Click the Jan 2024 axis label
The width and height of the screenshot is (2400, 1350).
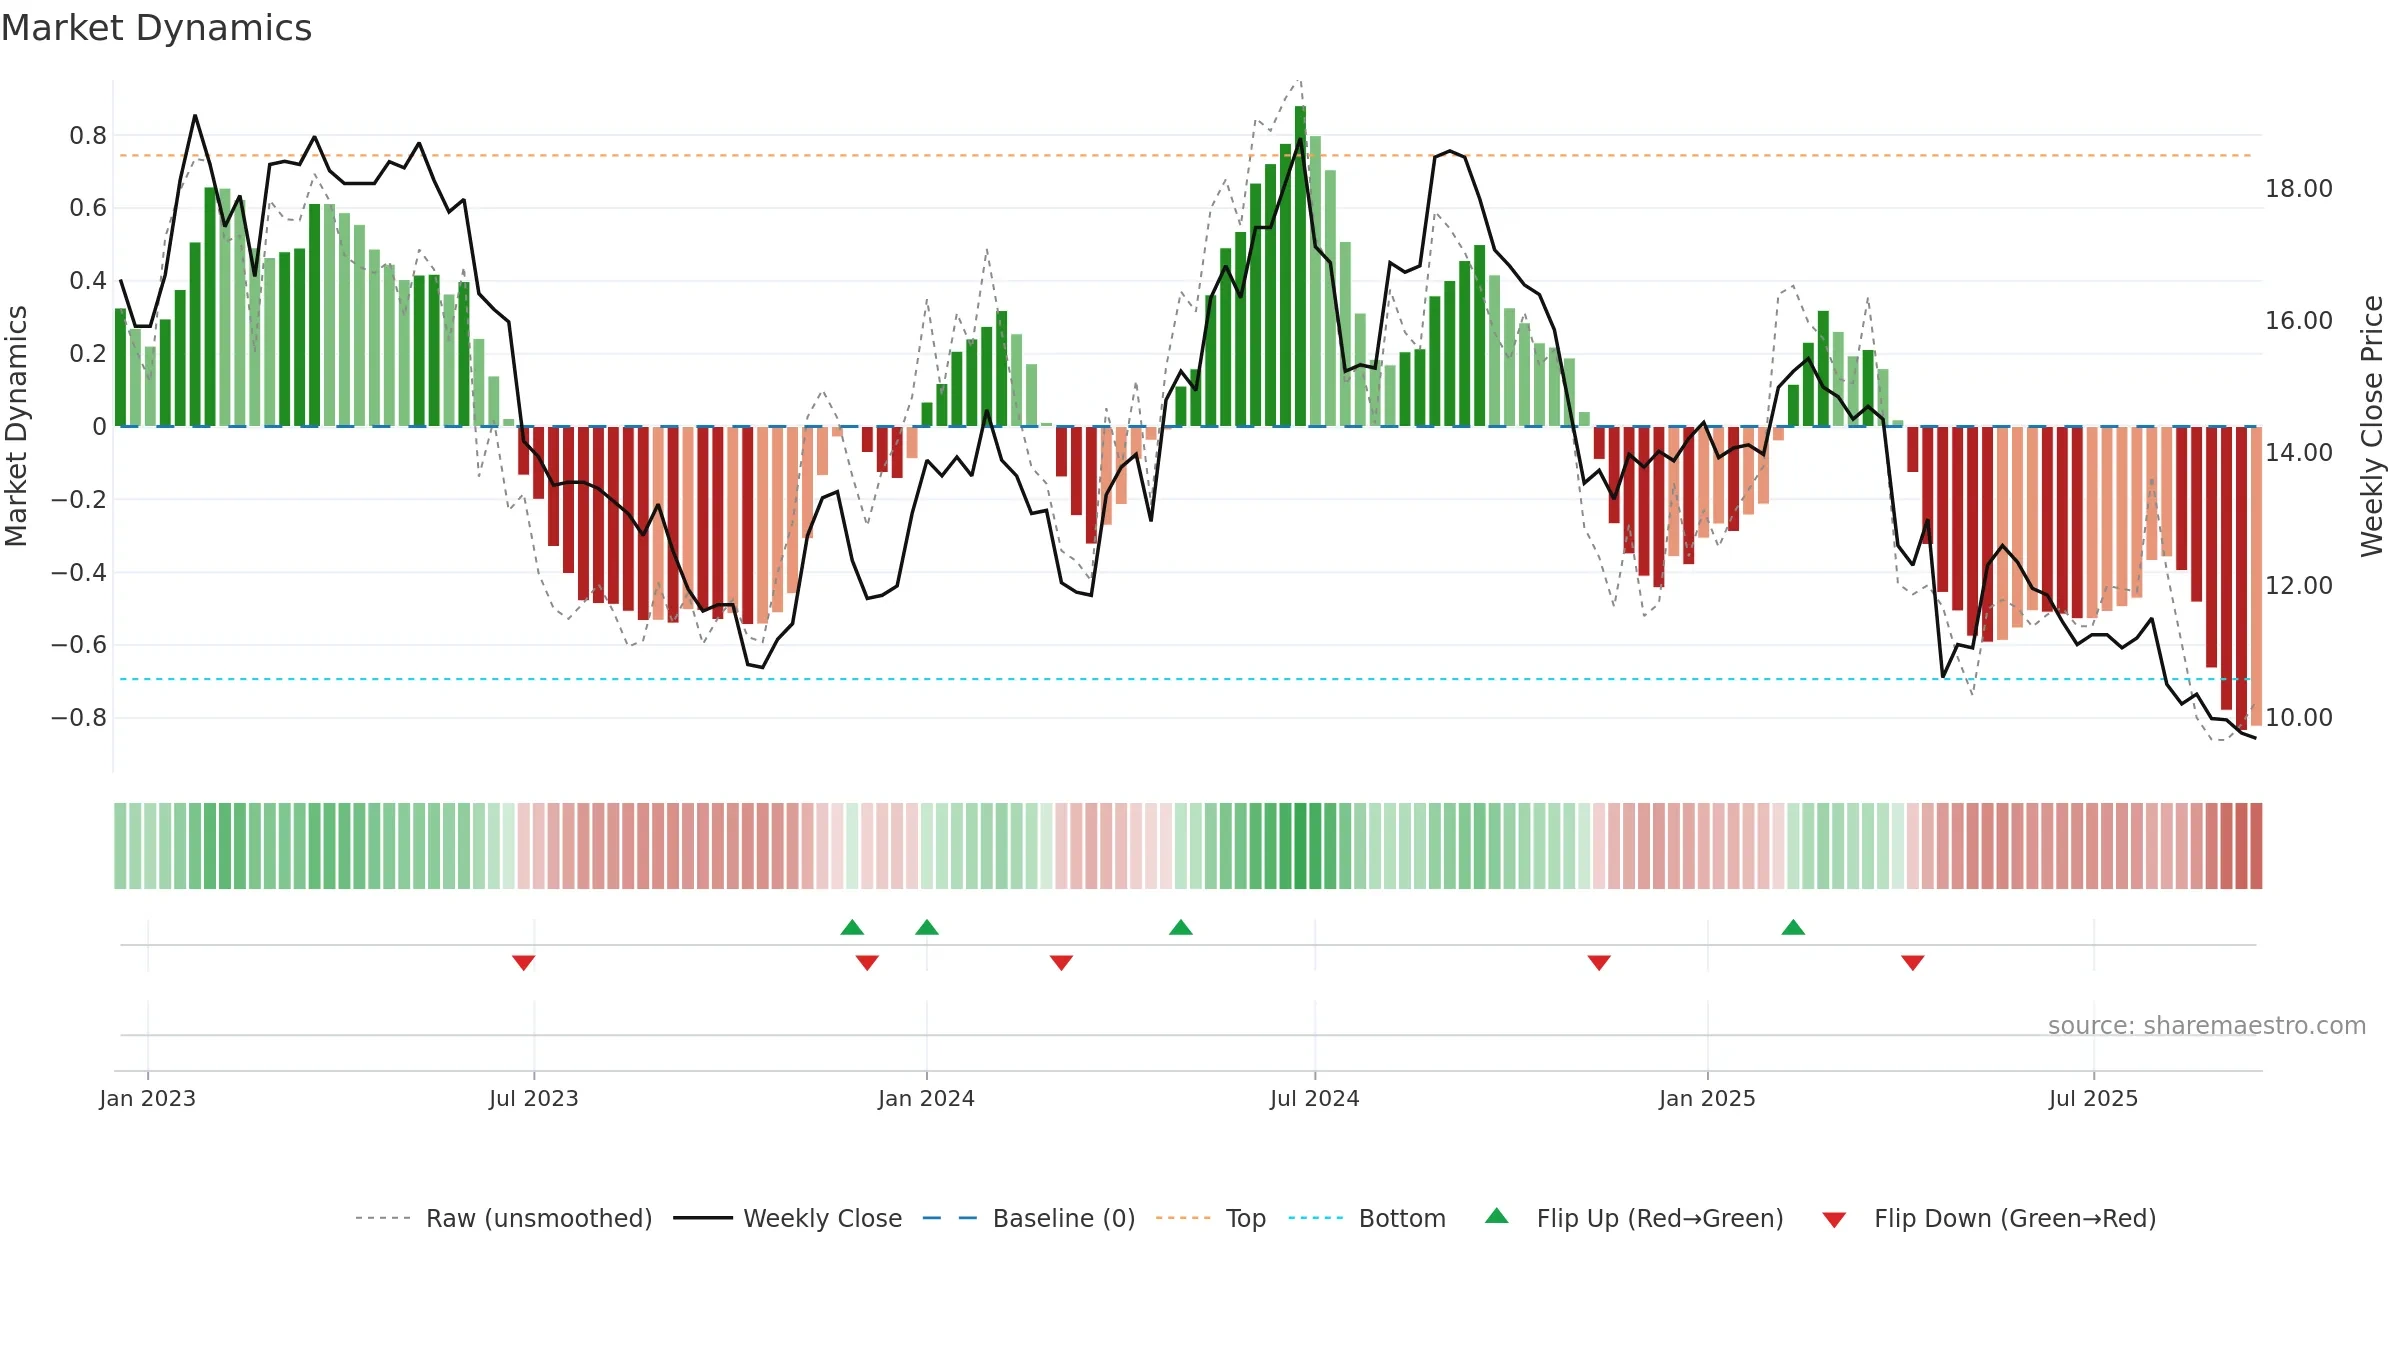click(x=926, y=1098)
